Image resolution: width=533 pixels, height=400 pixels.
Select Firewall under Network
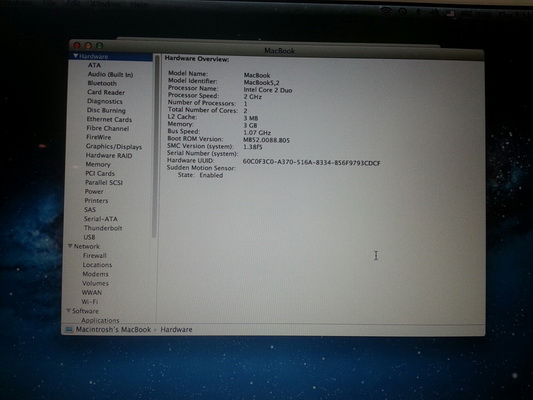(x=94, y=256)
